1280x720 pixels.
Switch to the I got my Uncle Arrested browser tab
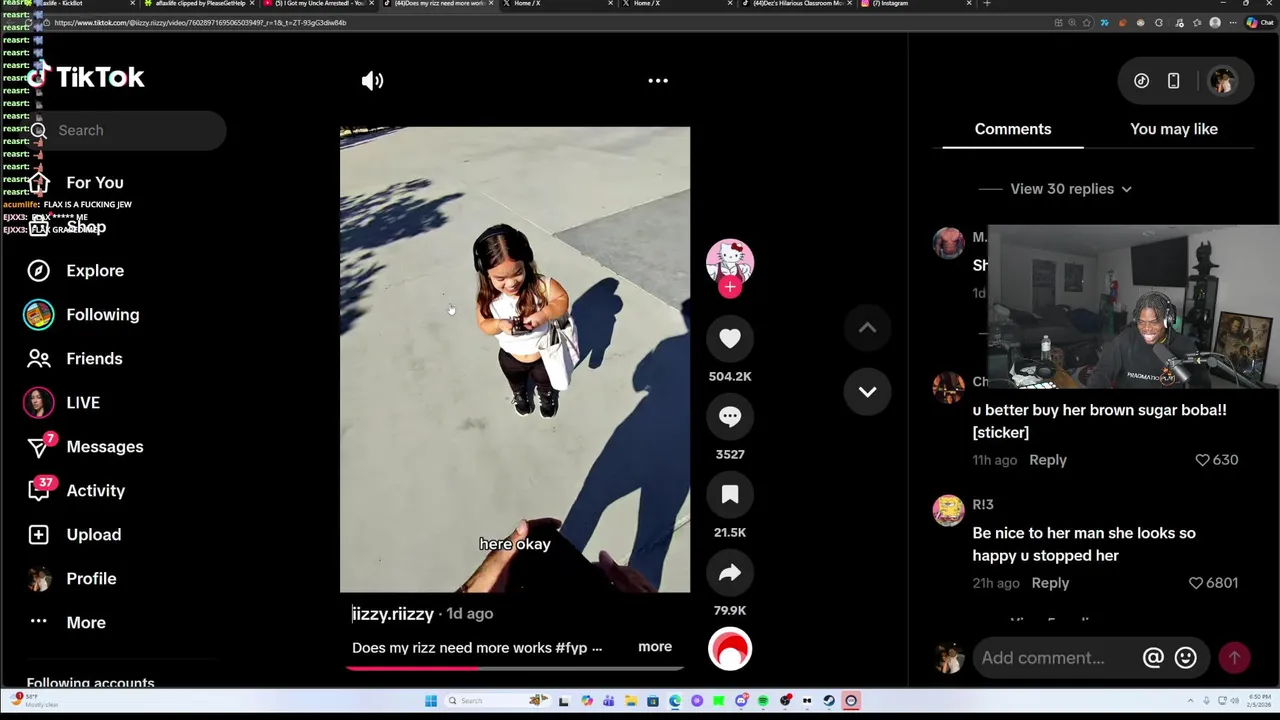(319, 4)
